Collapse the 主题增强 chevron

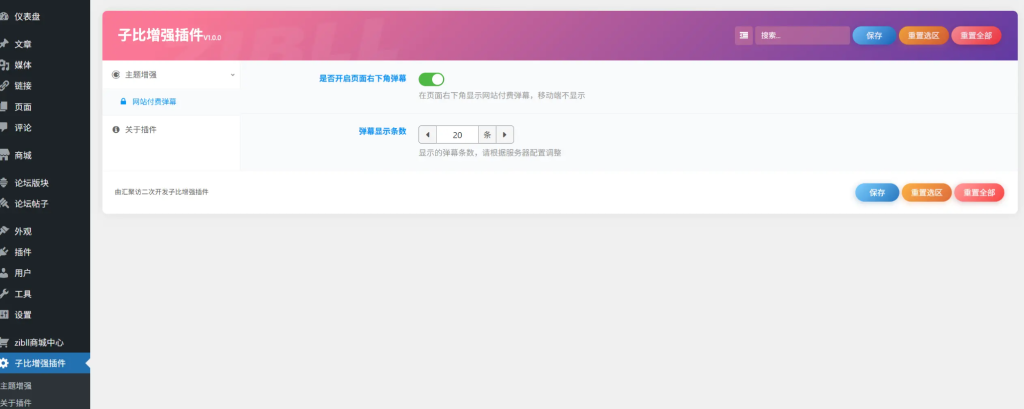click(x=232, y=75)
